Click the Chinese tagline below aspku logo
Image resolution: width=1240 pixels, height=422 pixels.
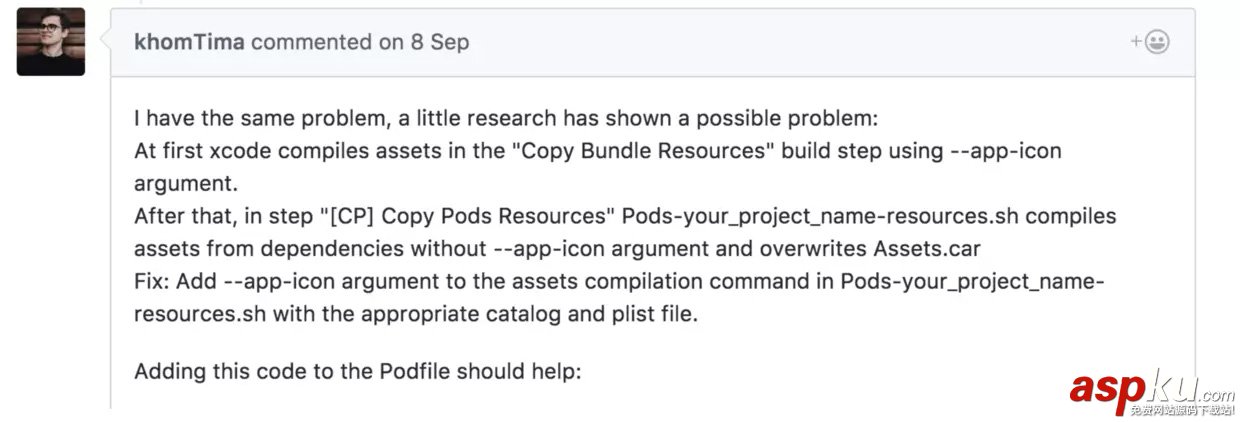pos(1182,410)
